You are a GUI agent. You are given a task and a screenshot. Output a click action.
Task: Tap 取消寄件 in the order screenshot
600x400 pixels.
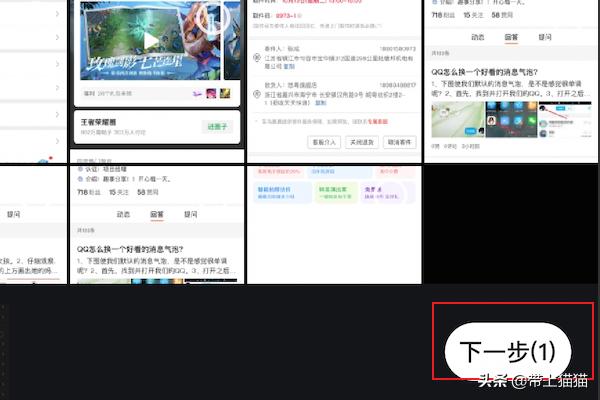pos(400,143)
